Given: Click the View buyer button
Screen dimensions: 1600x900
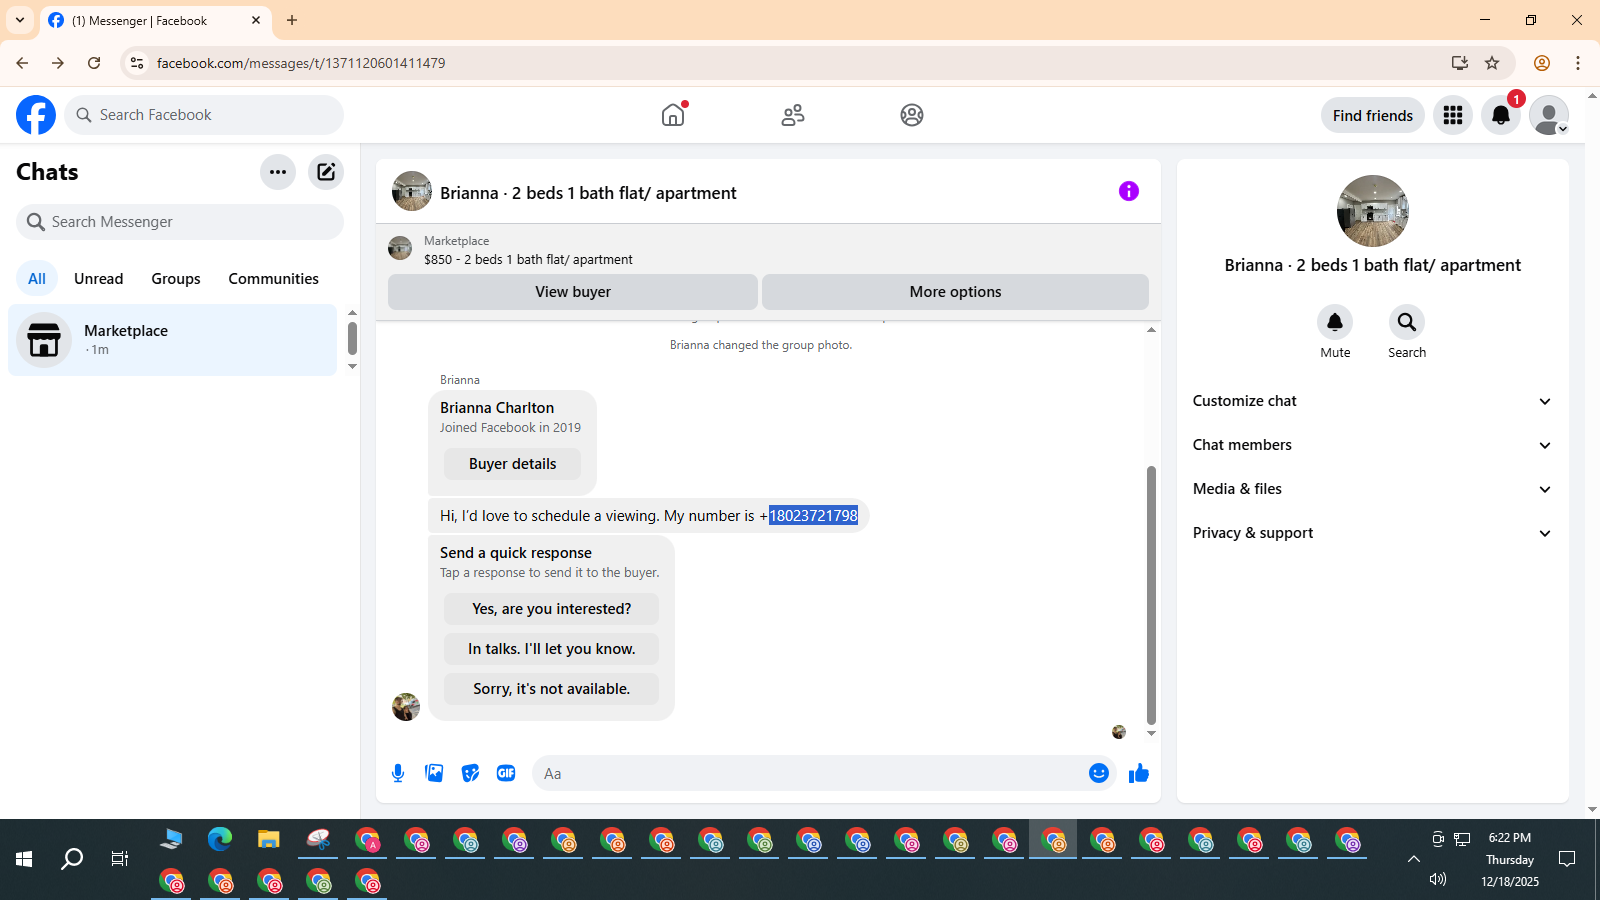Looking at the screenshot, I should click(x=573, y=292).
